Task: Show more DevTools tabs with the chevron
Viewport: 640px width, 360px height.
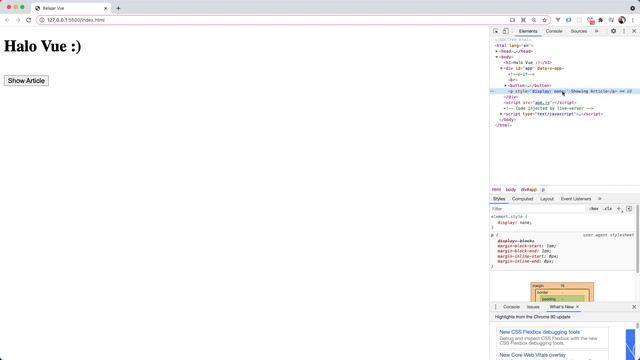Action: 596,31
